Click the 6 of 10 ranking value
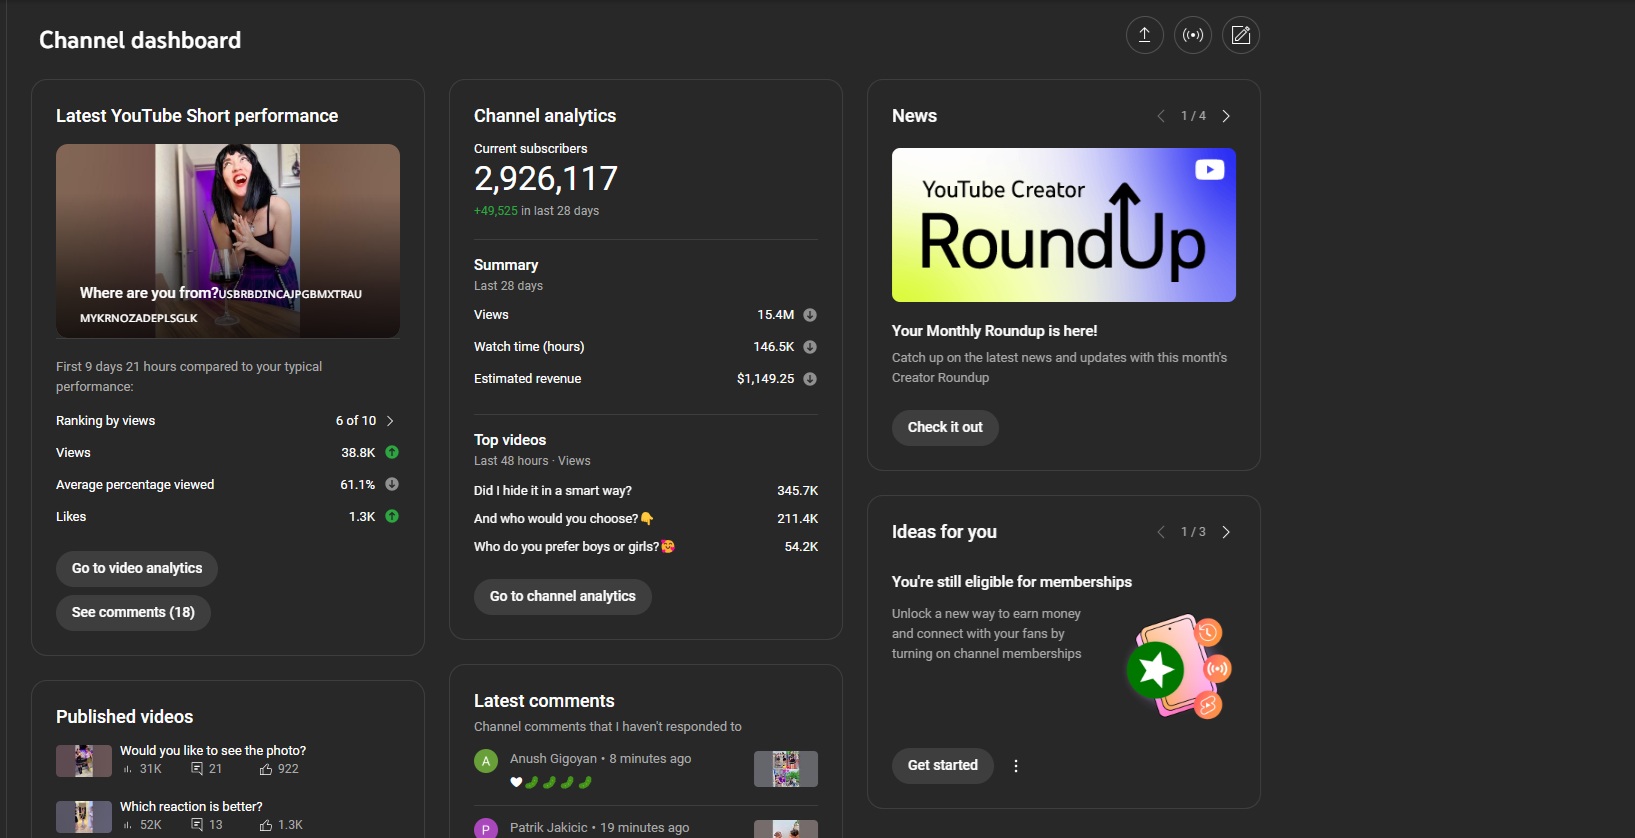The width and height of the screenshot is (1635, 838). 356,421
